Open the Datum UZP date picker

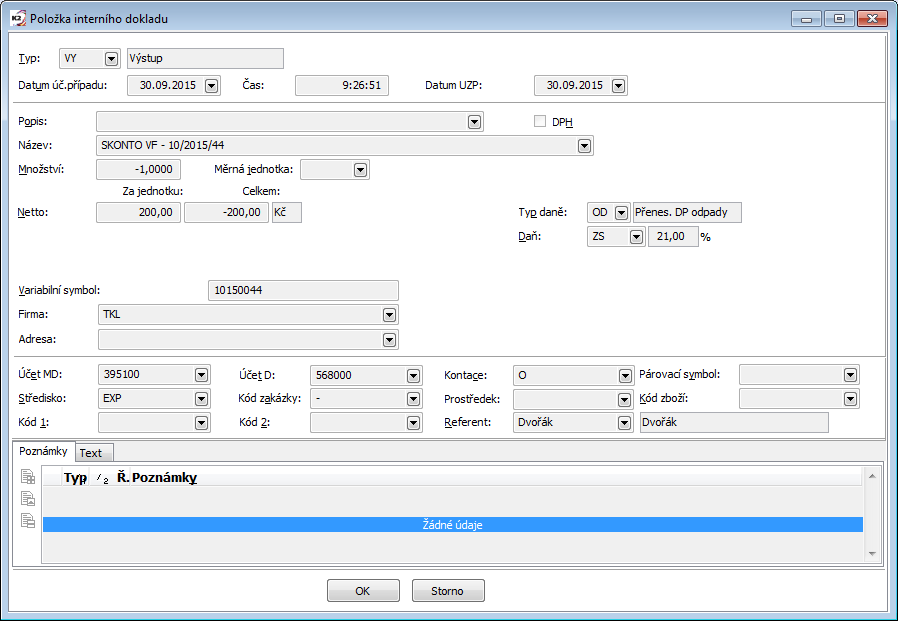(x=618, y=86)
